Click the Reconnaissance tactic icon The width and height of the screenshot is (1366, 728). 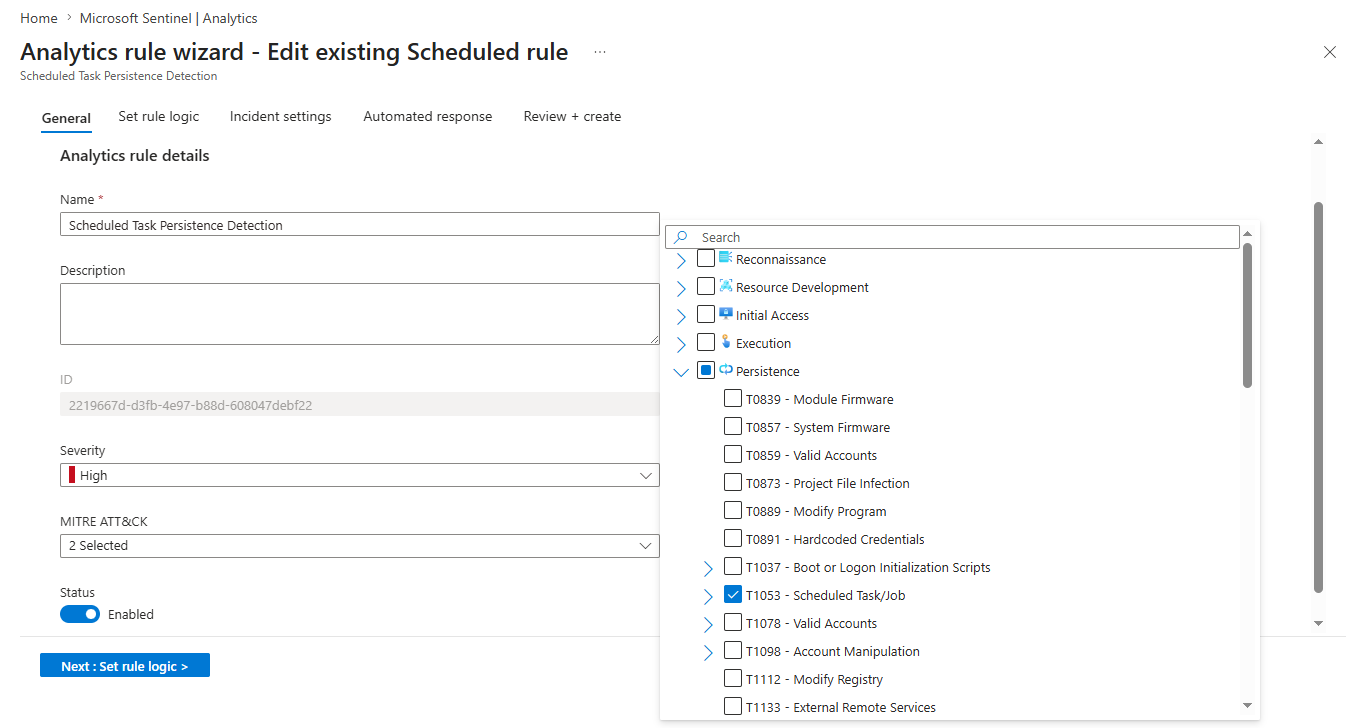tap(726, 258)
